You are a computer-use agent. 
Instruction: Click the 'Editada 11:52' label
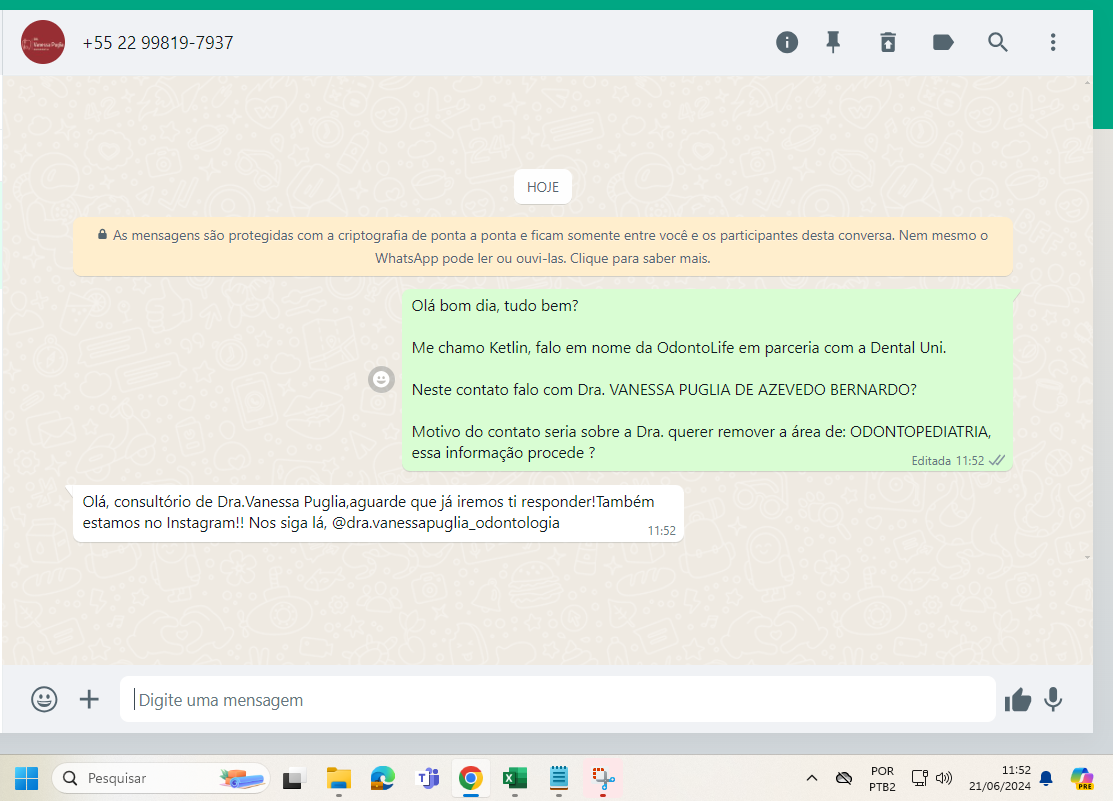coord(948,461)
